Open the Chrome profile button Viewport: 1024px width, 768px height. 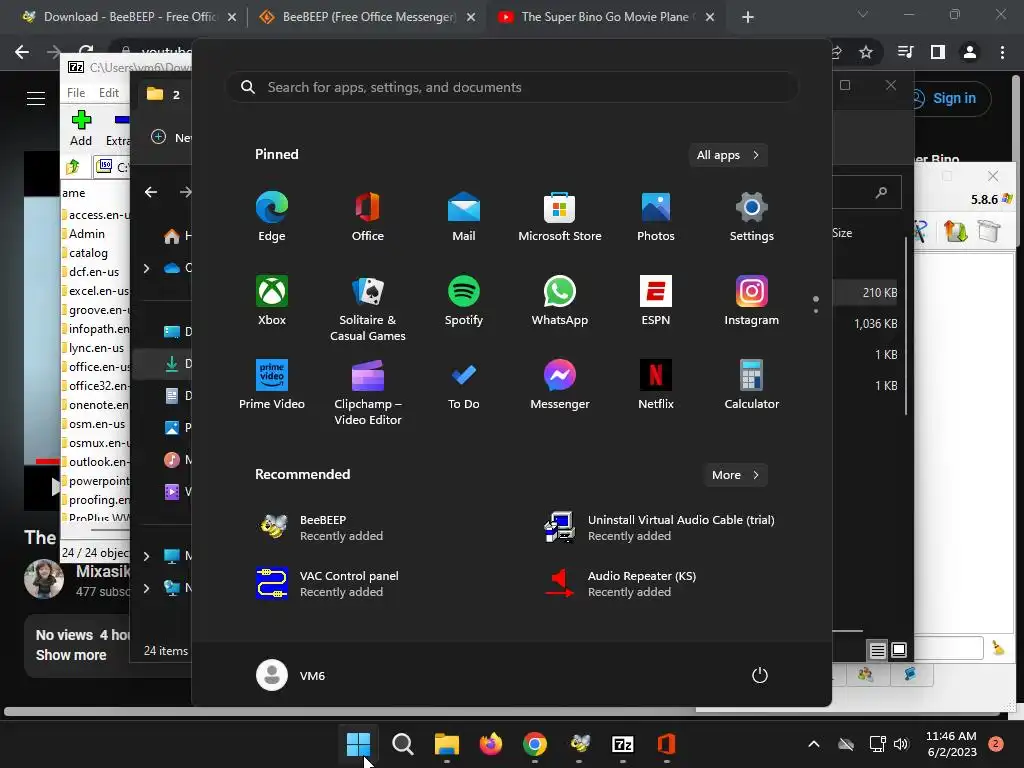970,52
